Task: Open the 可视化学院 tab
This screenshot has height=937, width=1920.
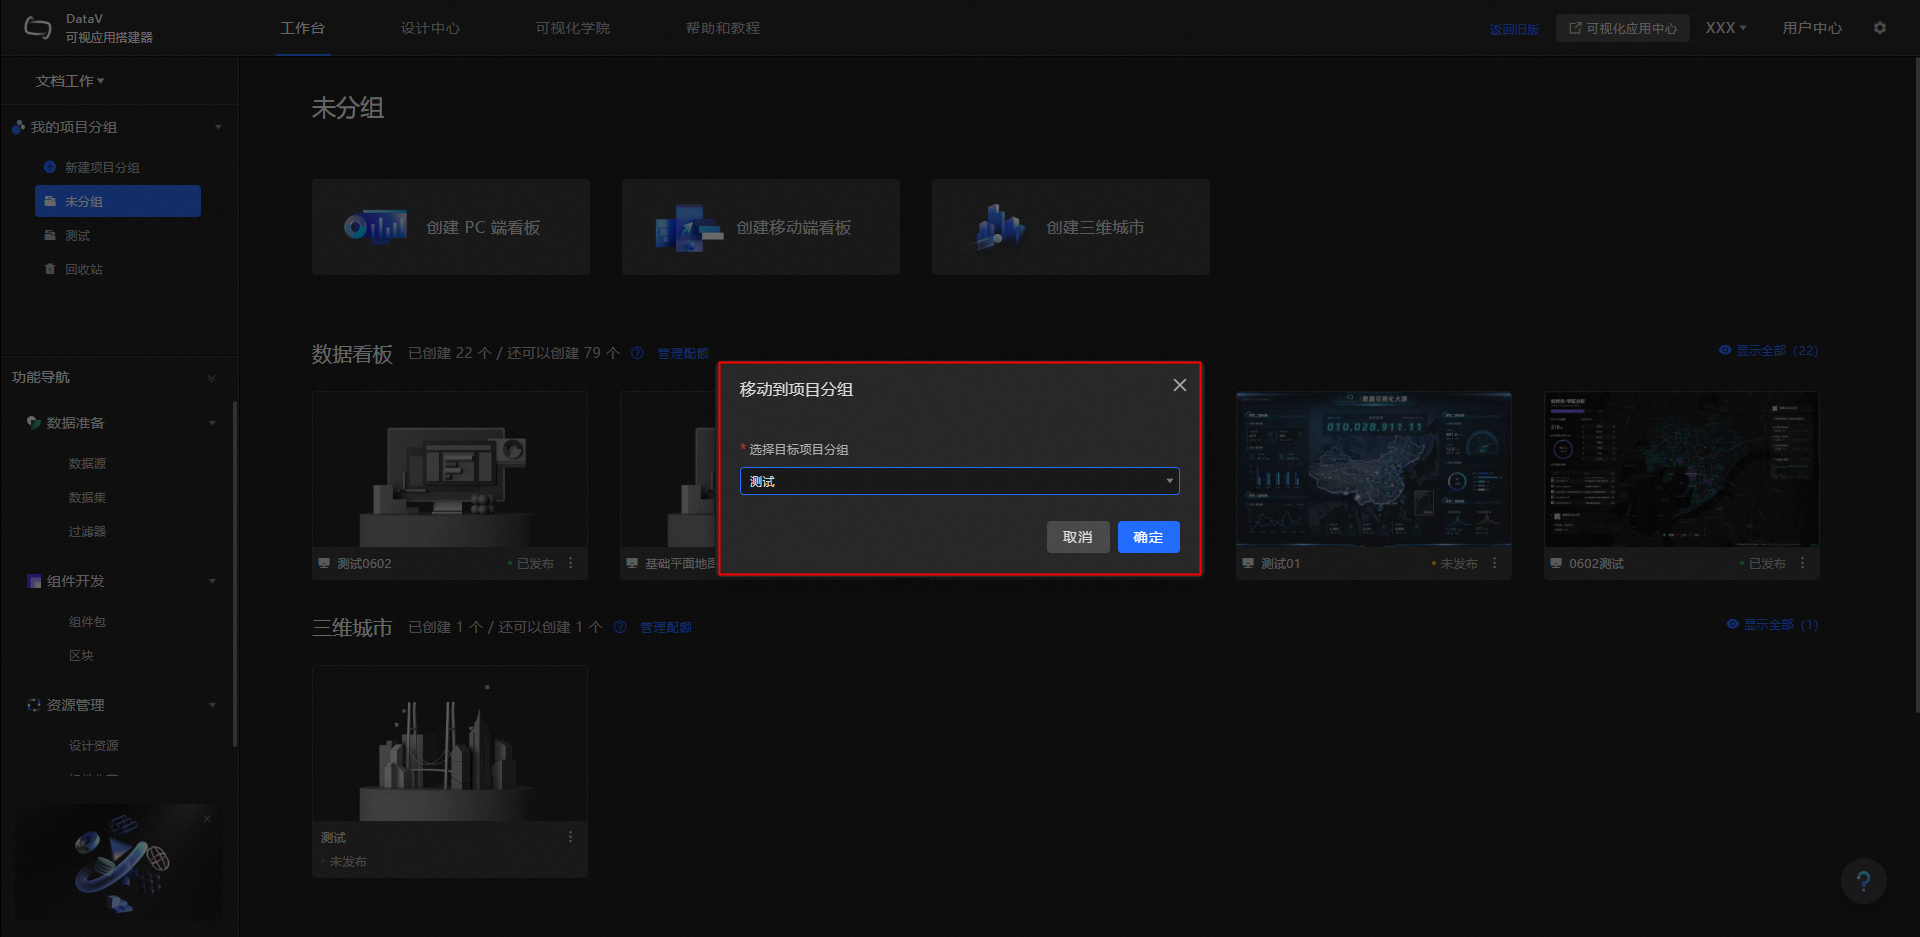Action: point(573,28)
